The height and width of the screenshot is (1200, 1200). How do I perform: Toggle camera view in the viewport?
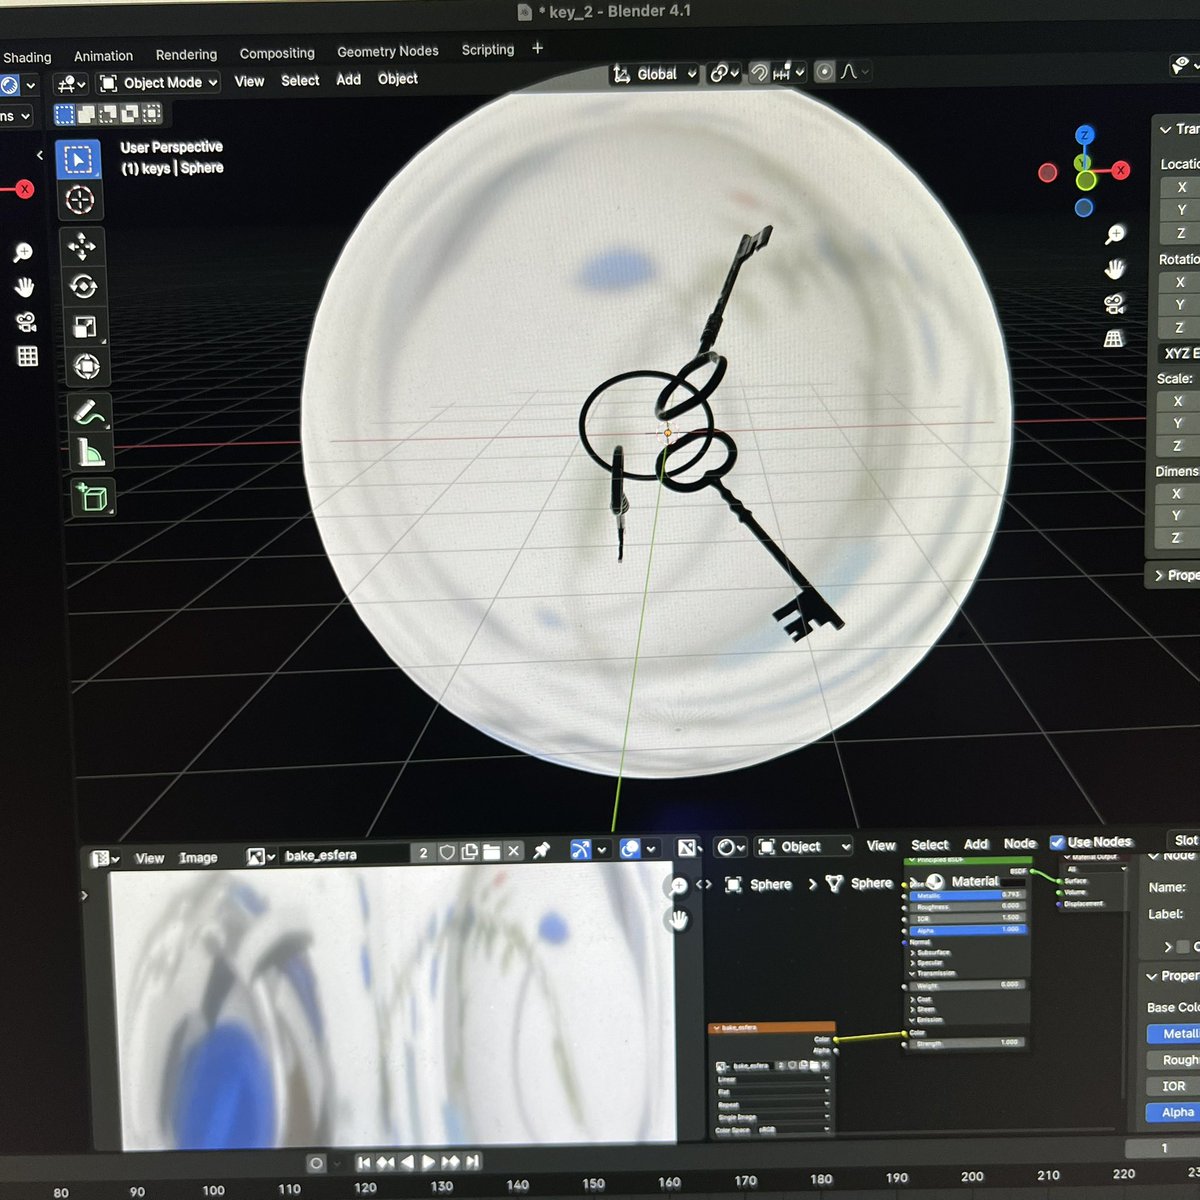(1114, 304)
